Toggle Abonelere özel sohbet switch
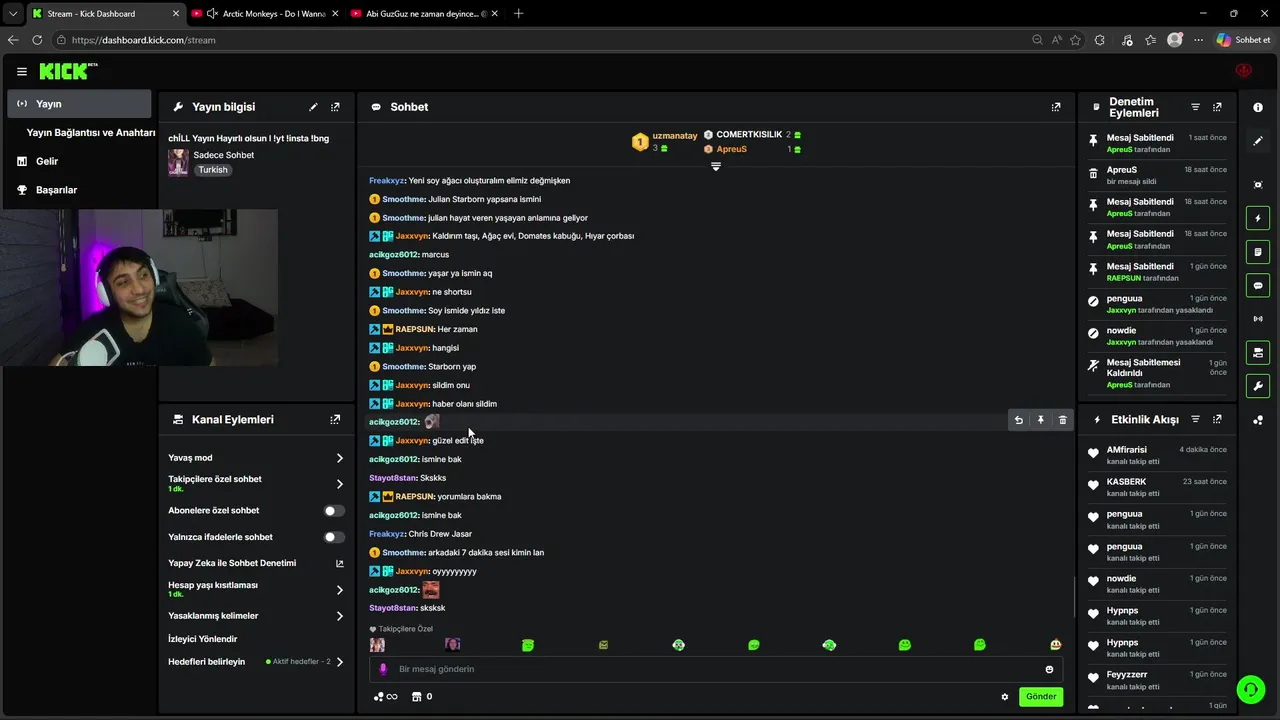Viewport: 1280px width, 720px height. point(335,511)
